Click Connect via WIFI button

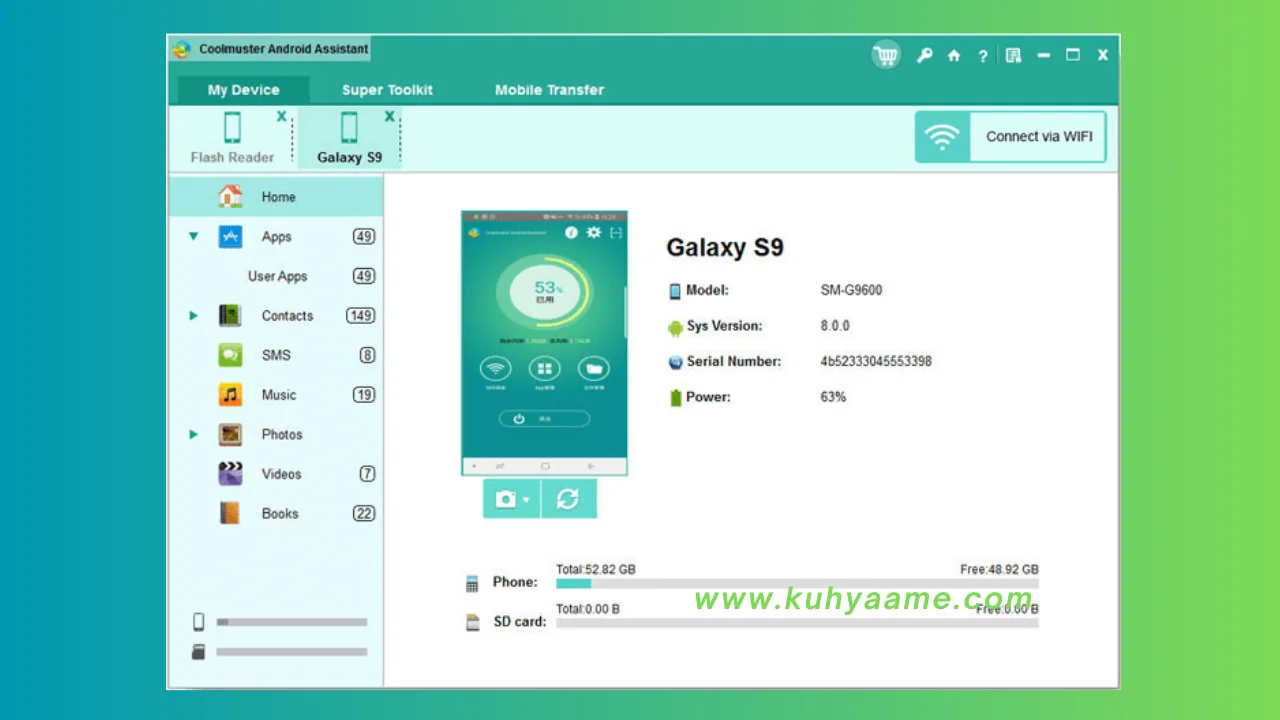[x=1011, y=137]
